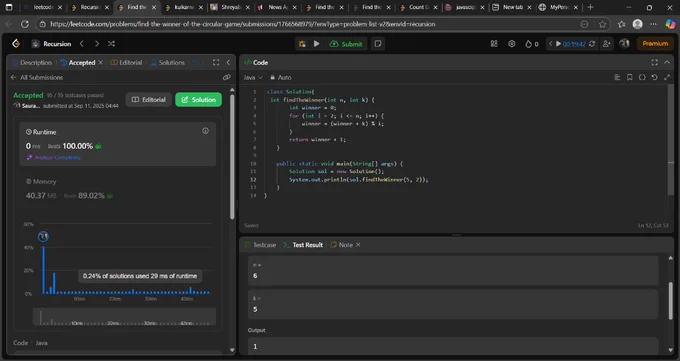Click the n value field showing 6
Viewport: 680px width, 361px height.
pyautogui.click(x=453, y=271)
